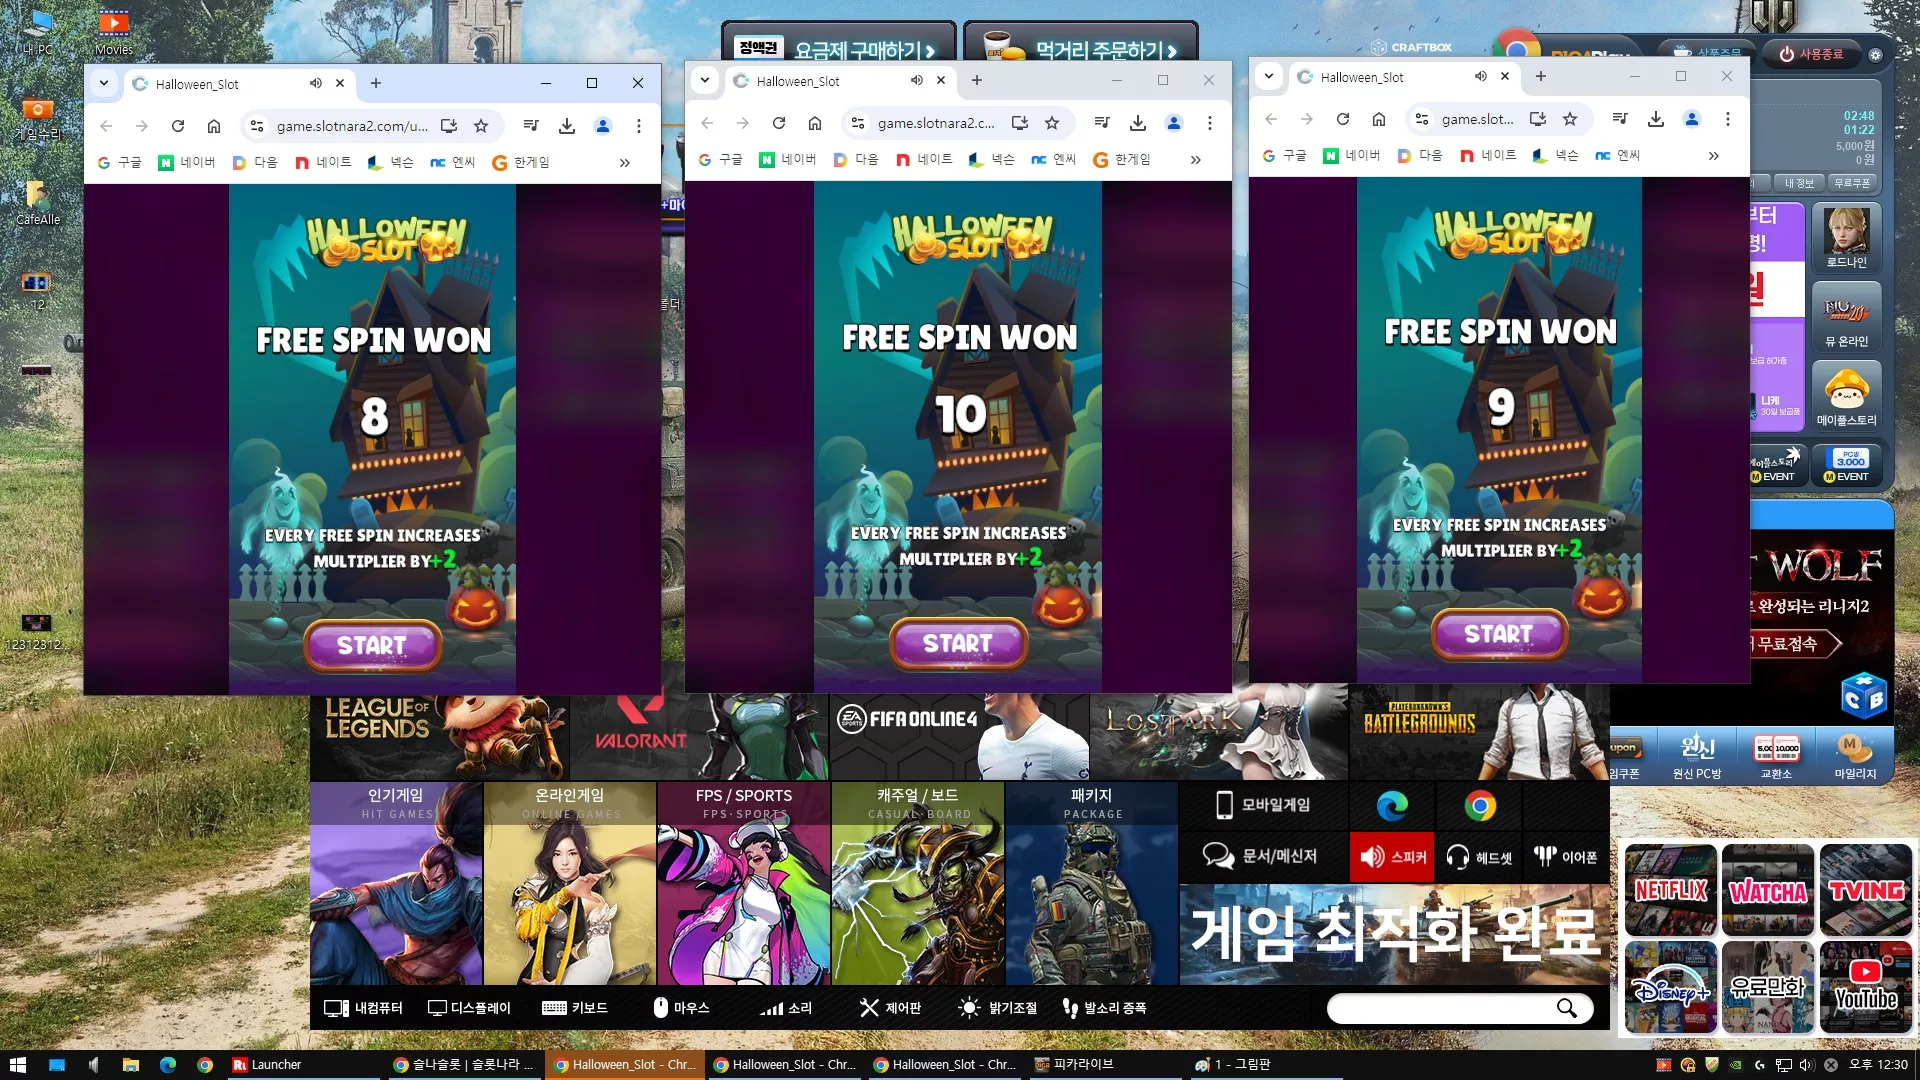Open a new tab in the right Chrome window
This screenshot has width=1920, height=1080.
(x=1541, y=76)
